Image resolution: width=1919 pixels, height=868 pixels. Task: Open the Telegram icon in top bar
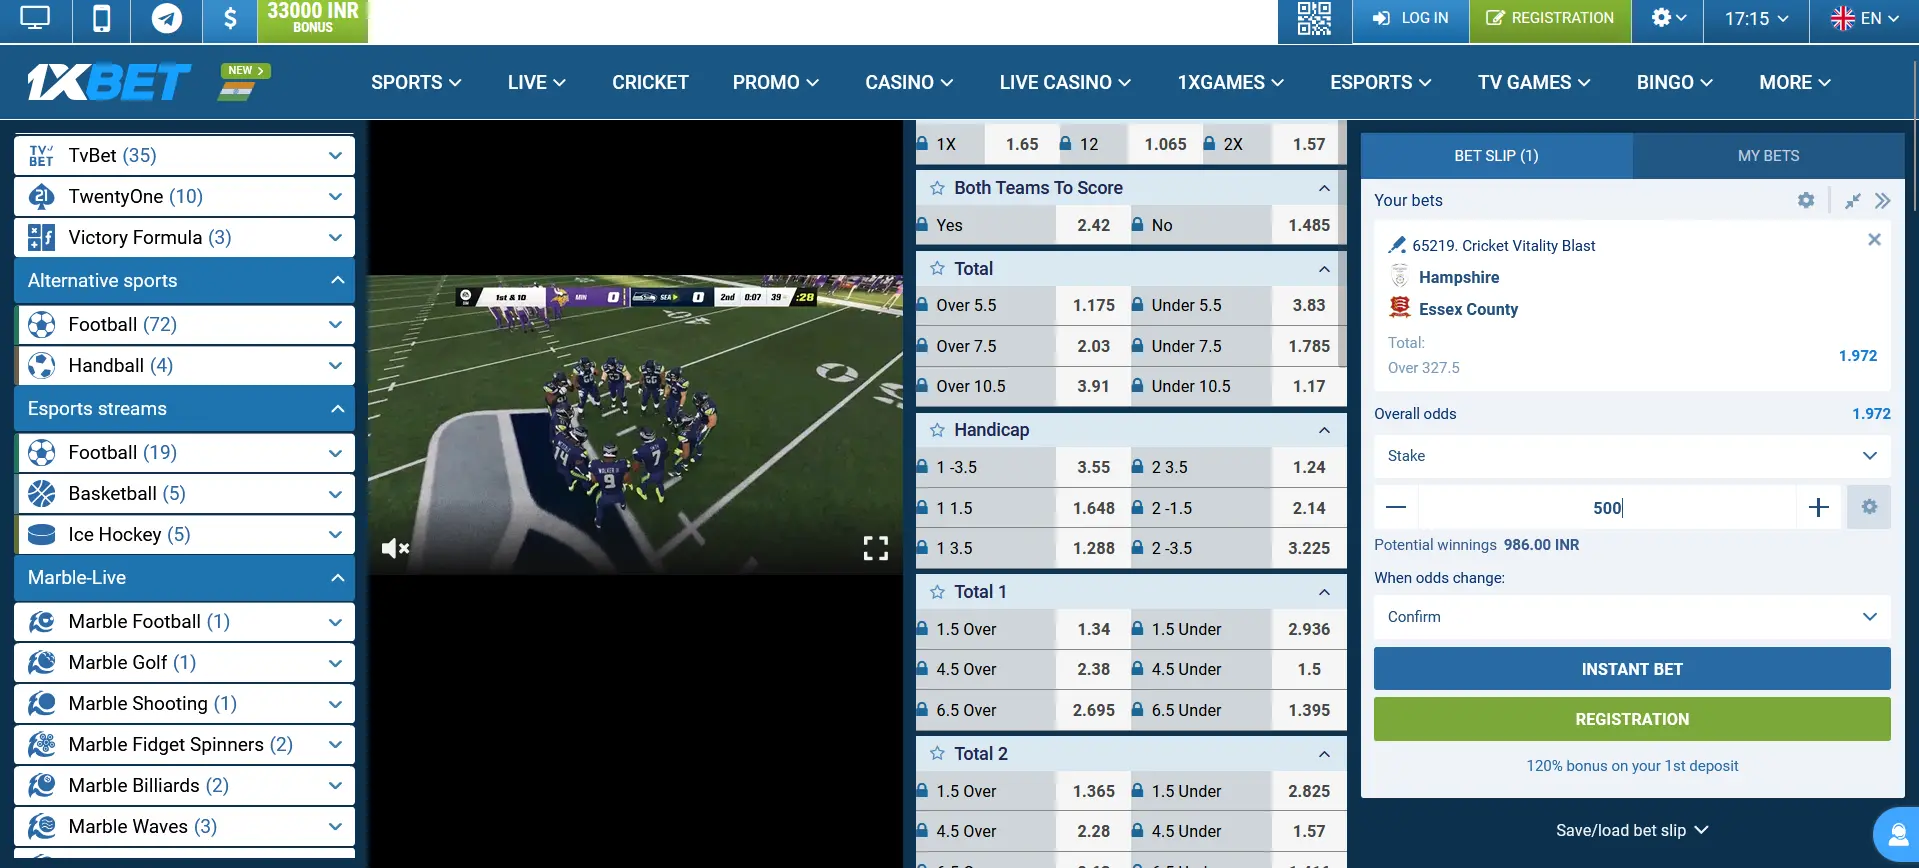coord(167,19)
